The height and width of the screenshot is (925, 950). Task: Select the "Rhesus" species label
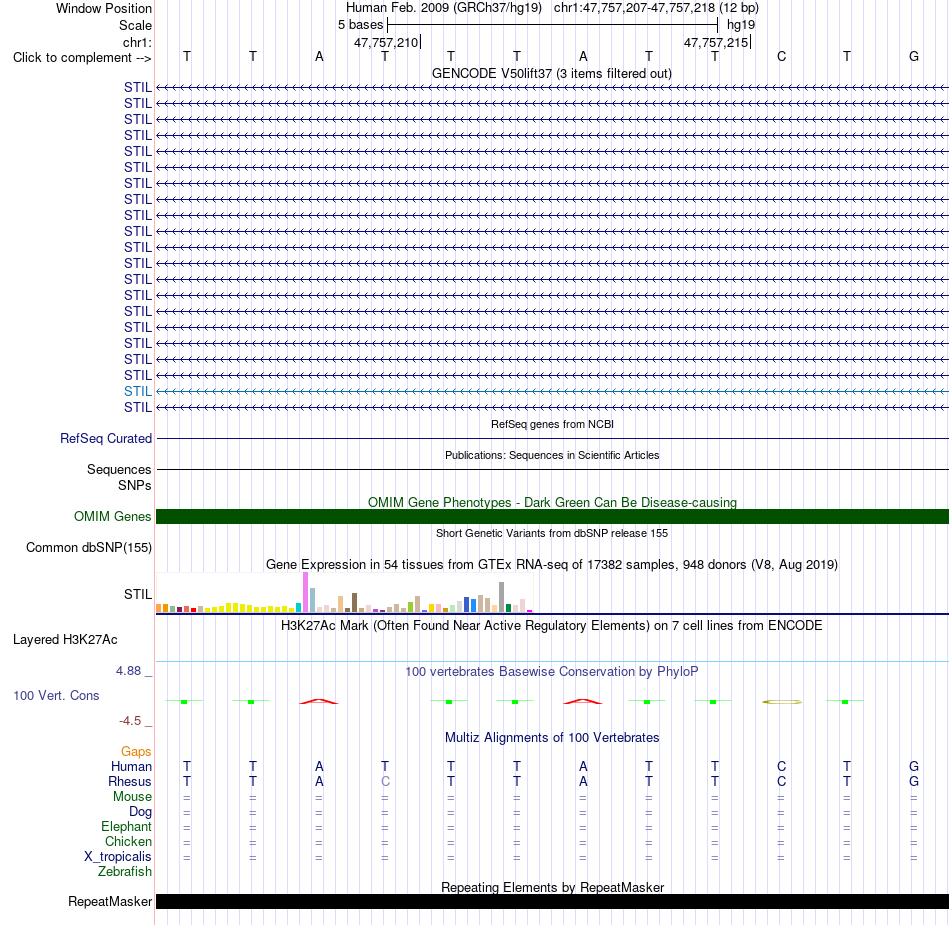pos(130,782)
